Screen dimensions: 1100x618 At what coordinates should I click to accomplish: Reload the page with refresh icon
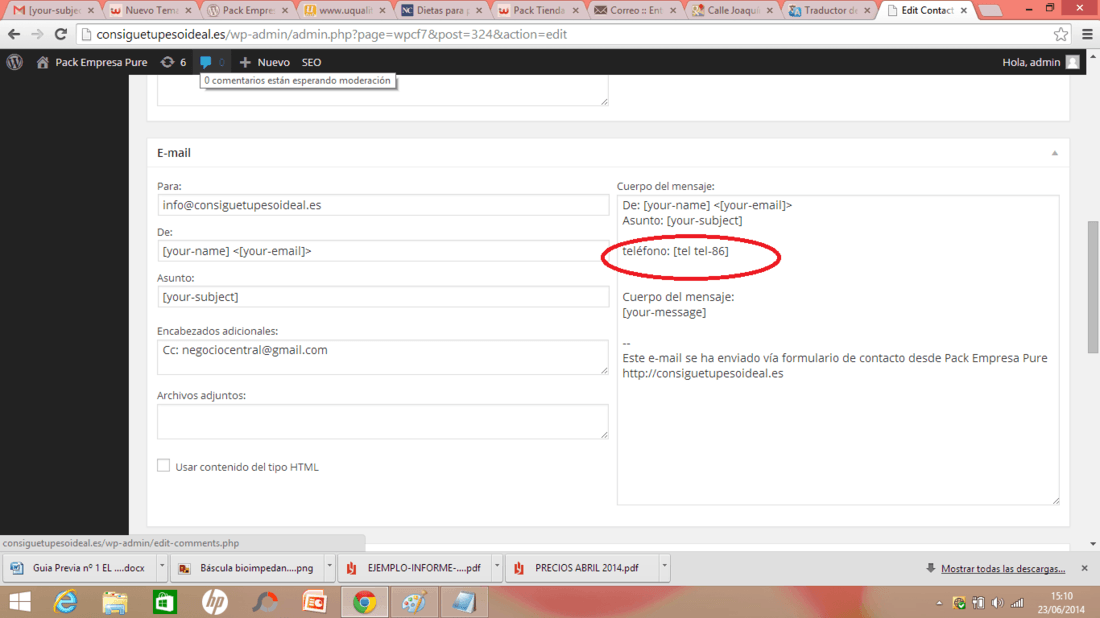point(61,34)
